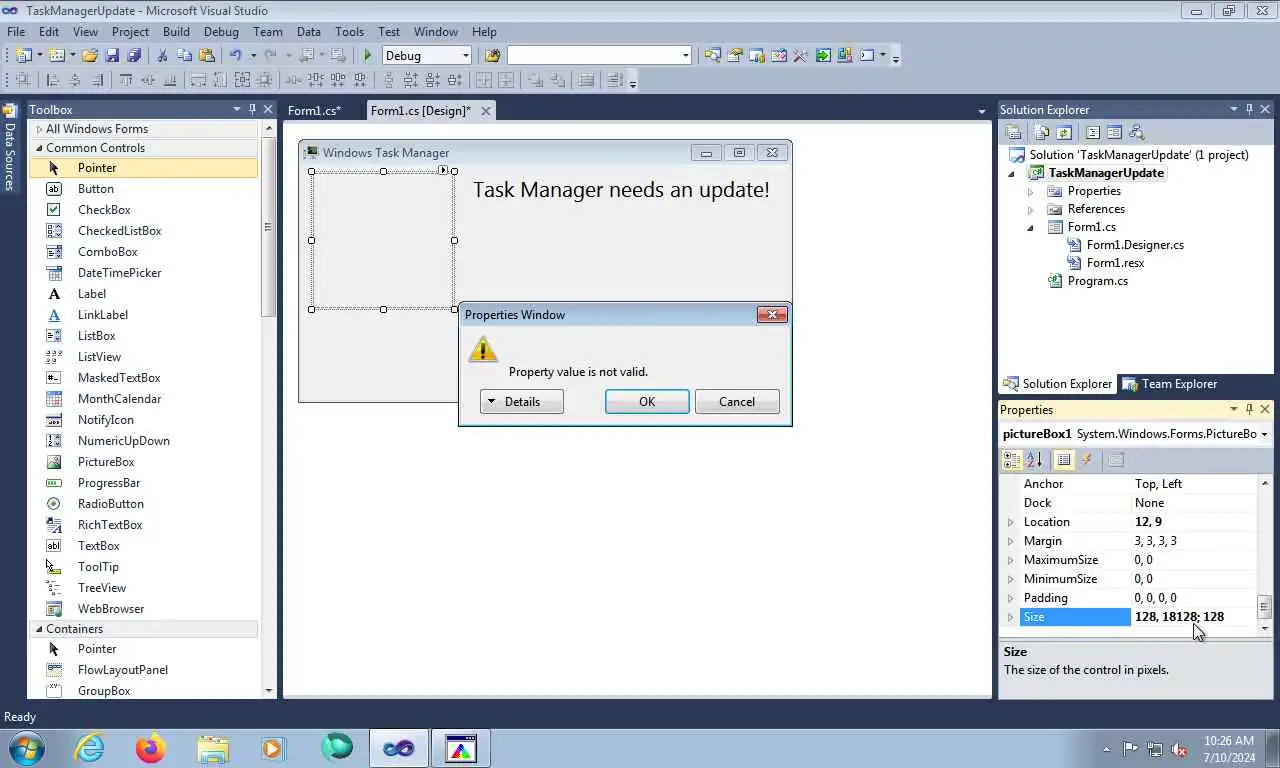Click the Properties grid vertical scrollbar
The width and height of the screenshot is (1280, 768).
point(1265,555)
